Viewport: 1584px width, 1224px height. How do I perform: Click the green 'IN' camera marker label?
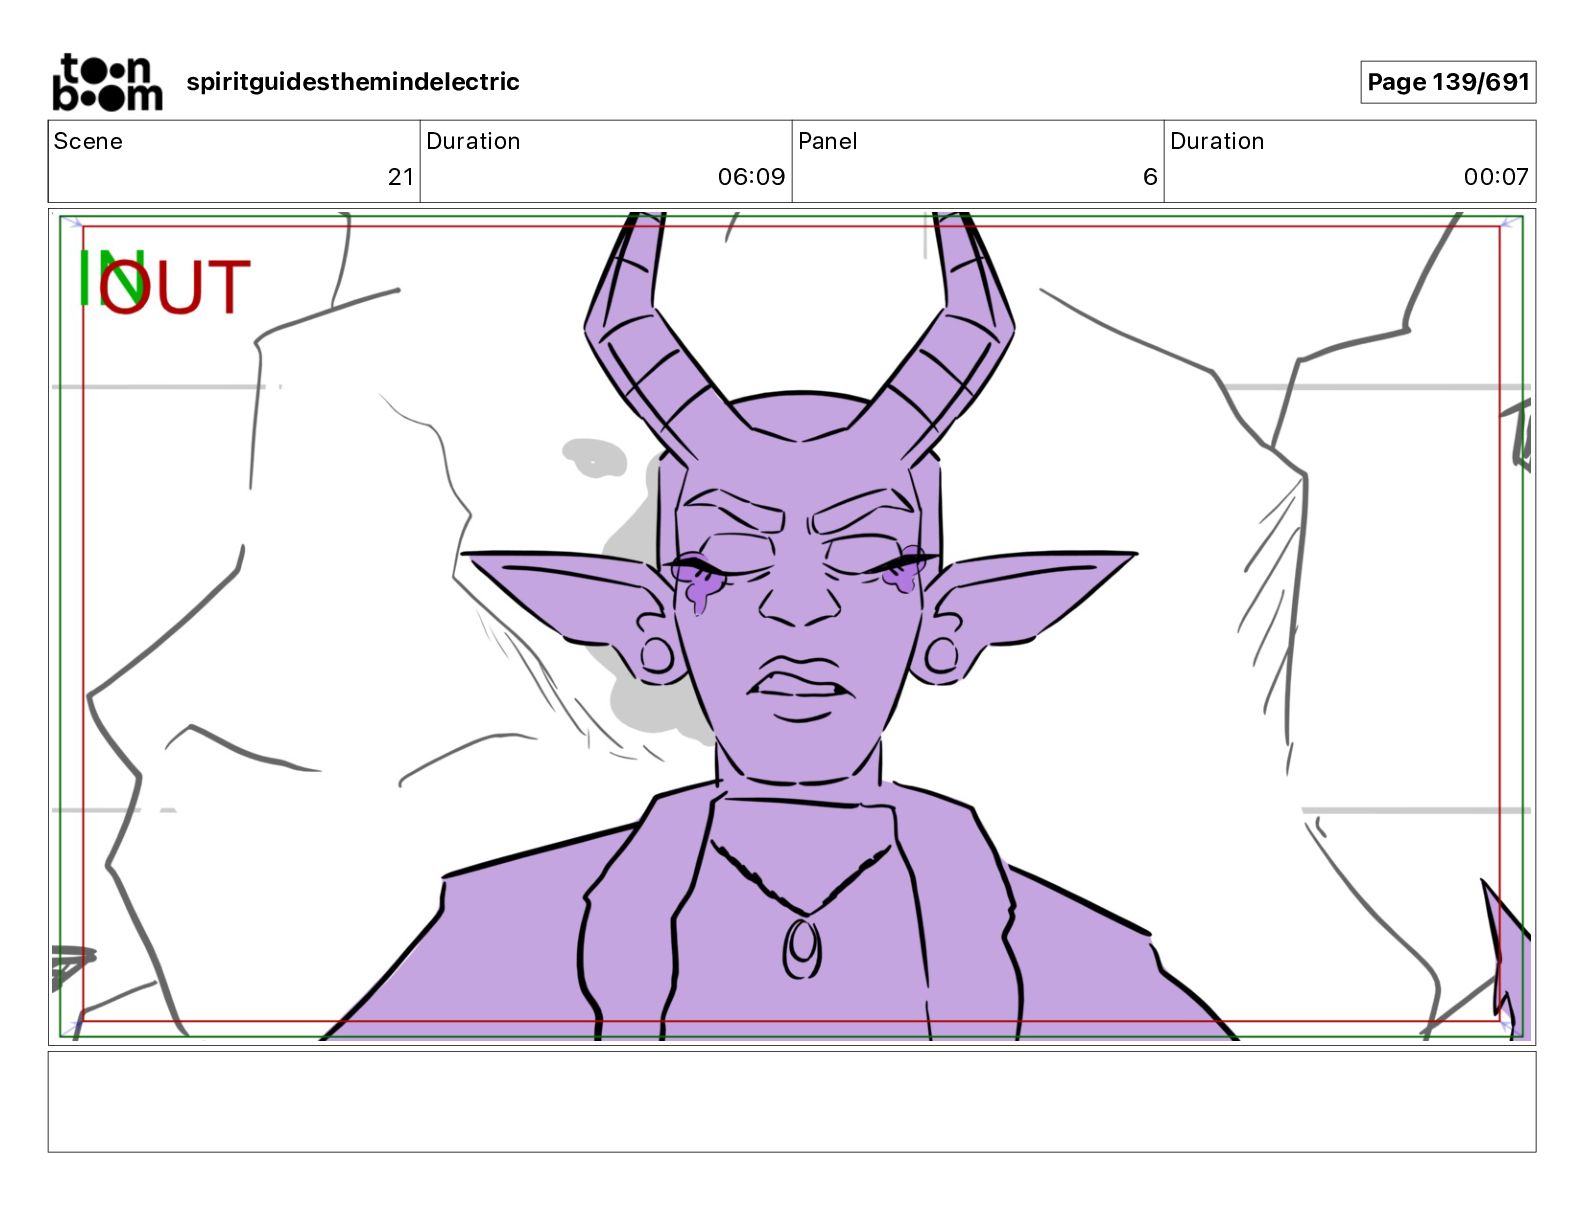tap(110, 278)
